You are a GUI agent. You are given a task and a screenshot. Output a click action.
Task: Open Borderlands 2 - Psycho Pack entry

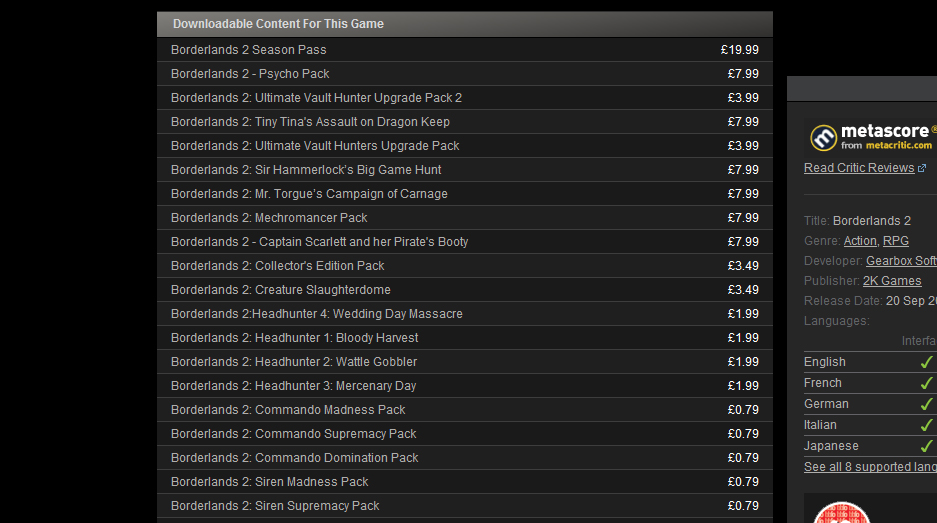tap(250, 74)
